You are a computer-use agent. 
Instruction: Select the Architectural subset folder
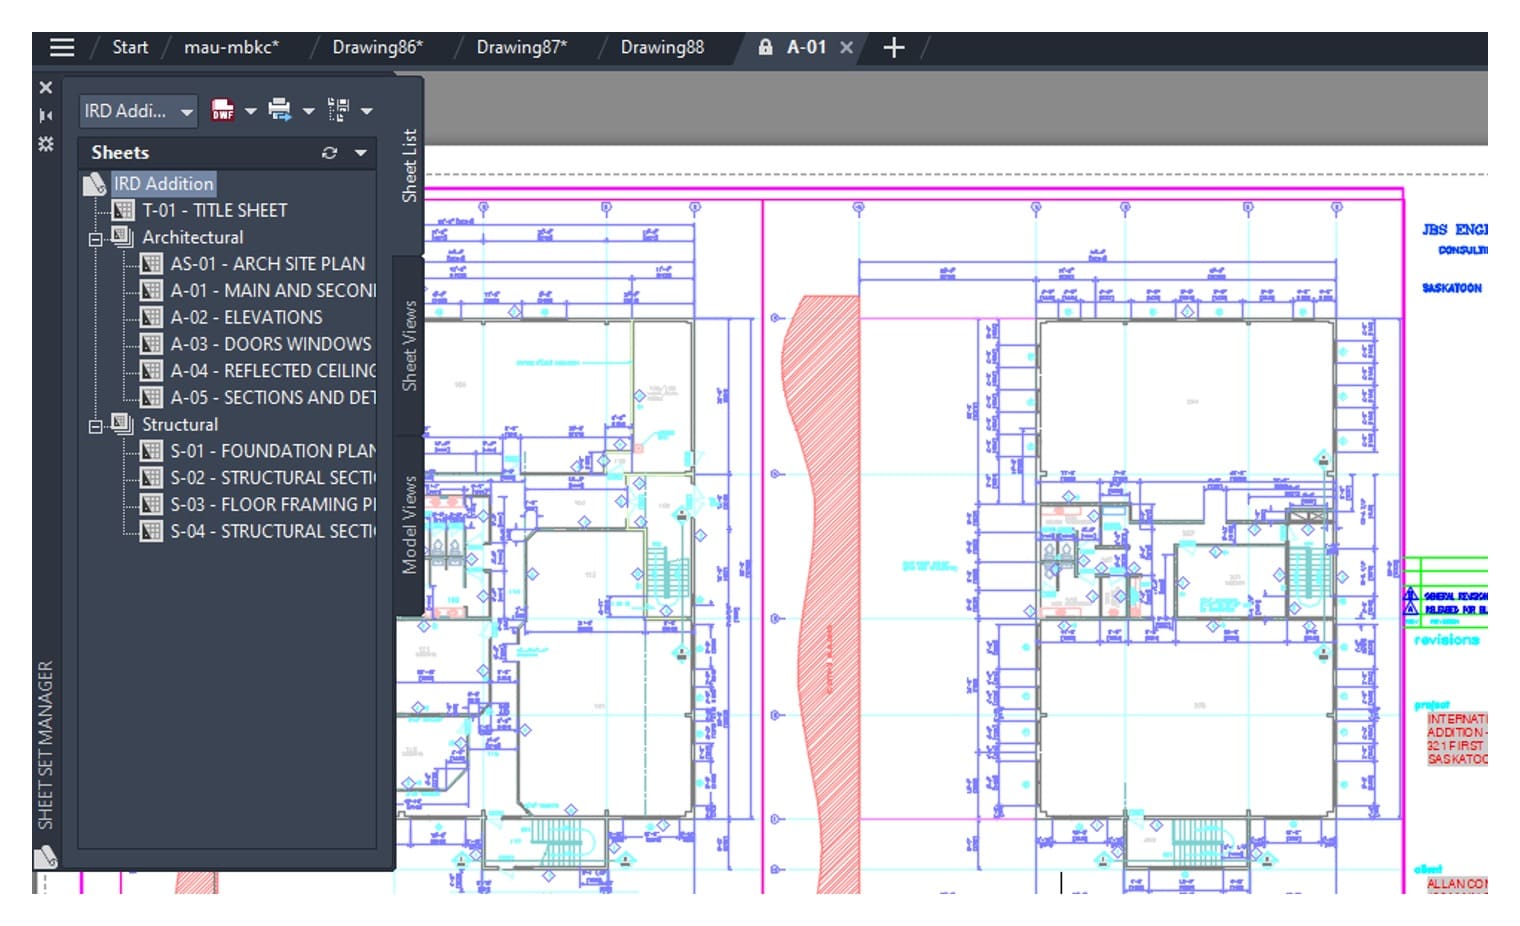tap(192, 238)
